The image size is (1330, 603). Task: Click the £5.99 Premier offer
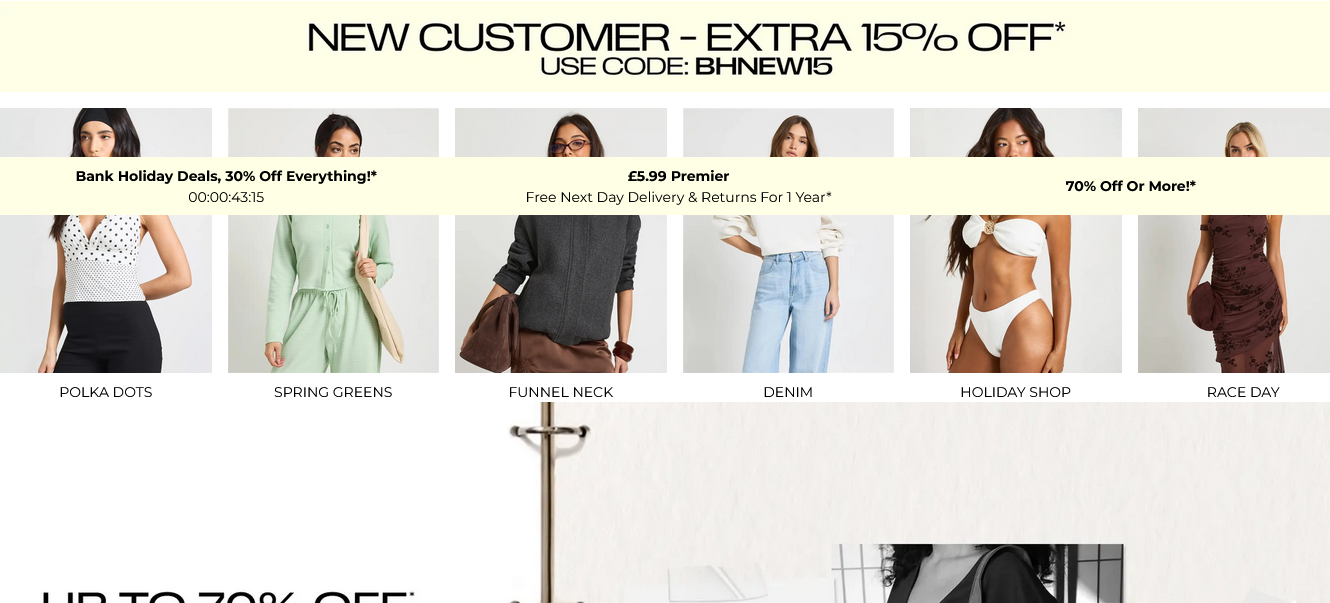tap(678, 176)
